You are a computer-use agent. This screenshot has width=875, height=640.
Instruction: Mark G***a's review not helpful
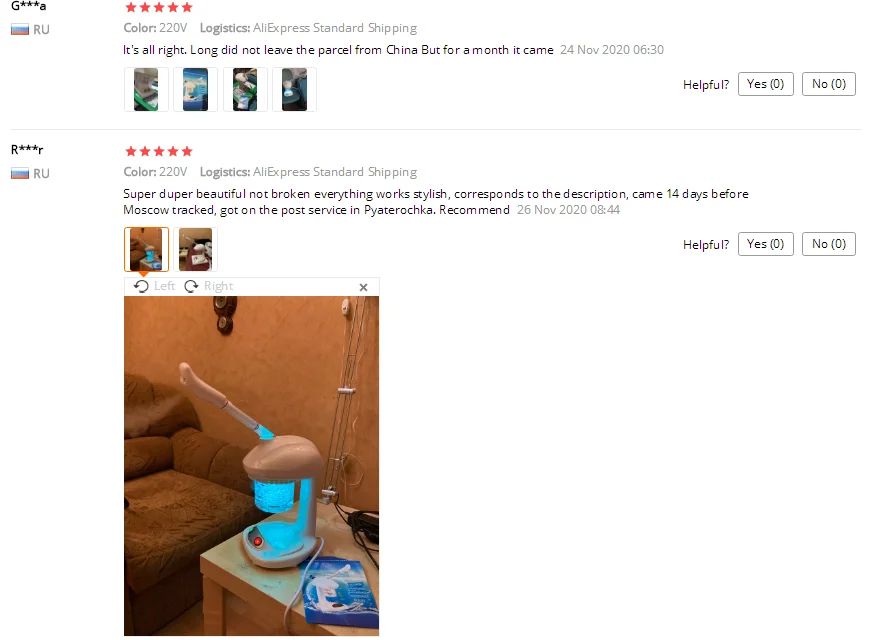[829, 84]
